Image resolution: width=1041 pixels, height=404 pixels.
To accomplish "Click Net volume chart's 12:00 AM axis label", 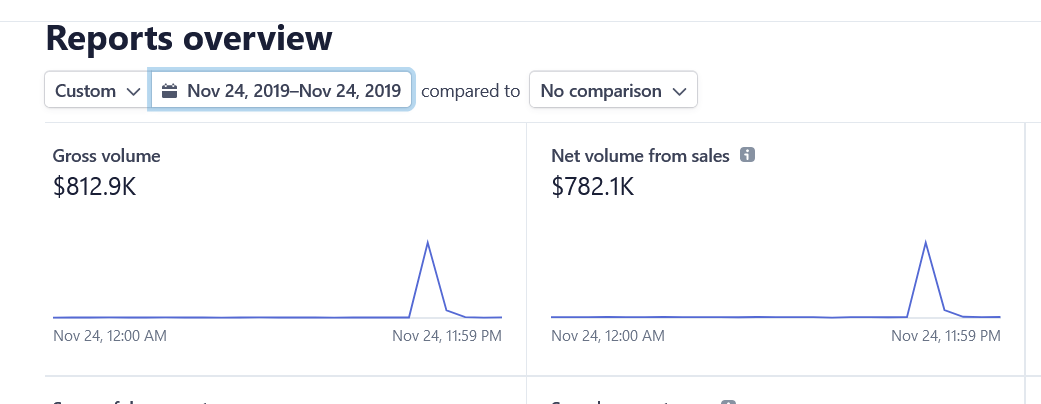I will tap(608, 336).
